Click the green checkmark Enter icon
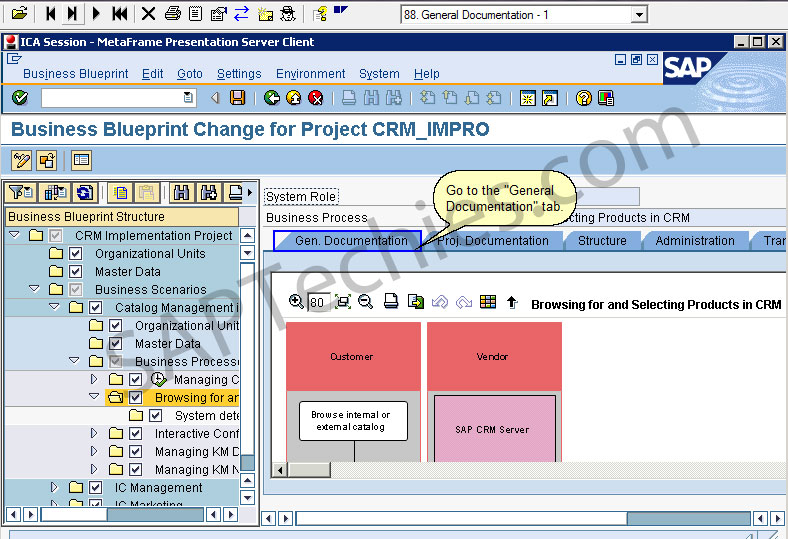The height and width of the screenshot is (539, 788). coord(20,97)
